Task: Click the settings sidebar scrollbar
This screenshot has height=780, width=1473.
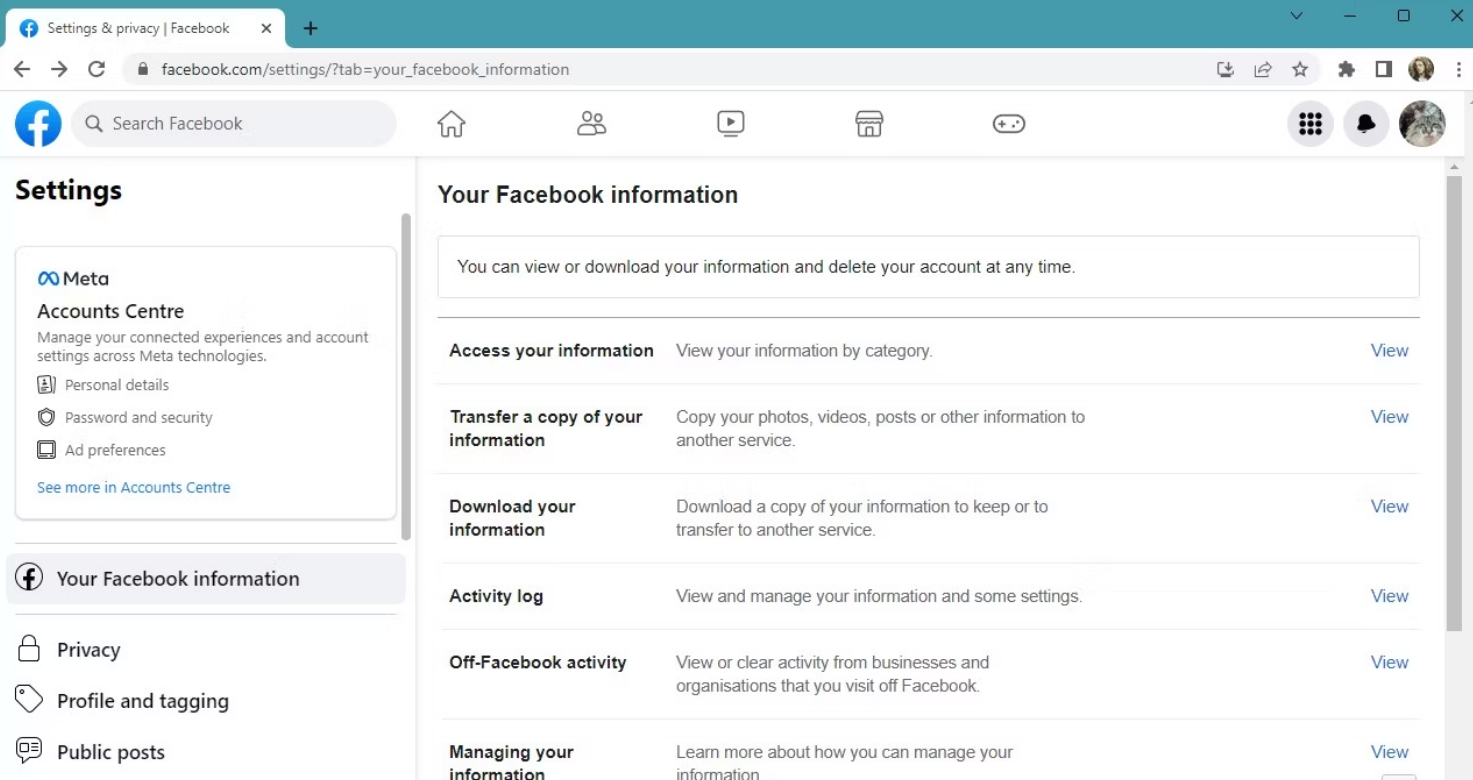Action: [406, 376]
